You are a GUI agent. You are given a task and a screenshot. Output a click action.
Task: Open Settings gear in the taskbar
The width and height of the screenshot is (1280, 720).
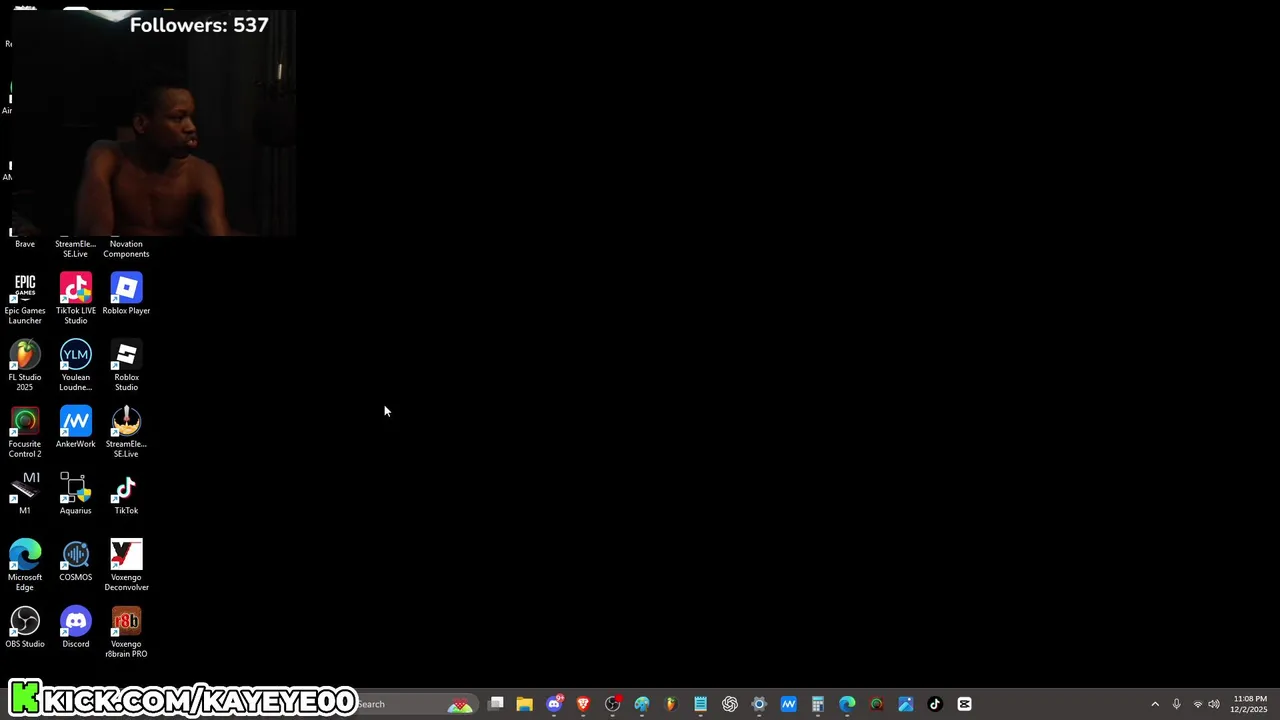[x=759, y=704]
